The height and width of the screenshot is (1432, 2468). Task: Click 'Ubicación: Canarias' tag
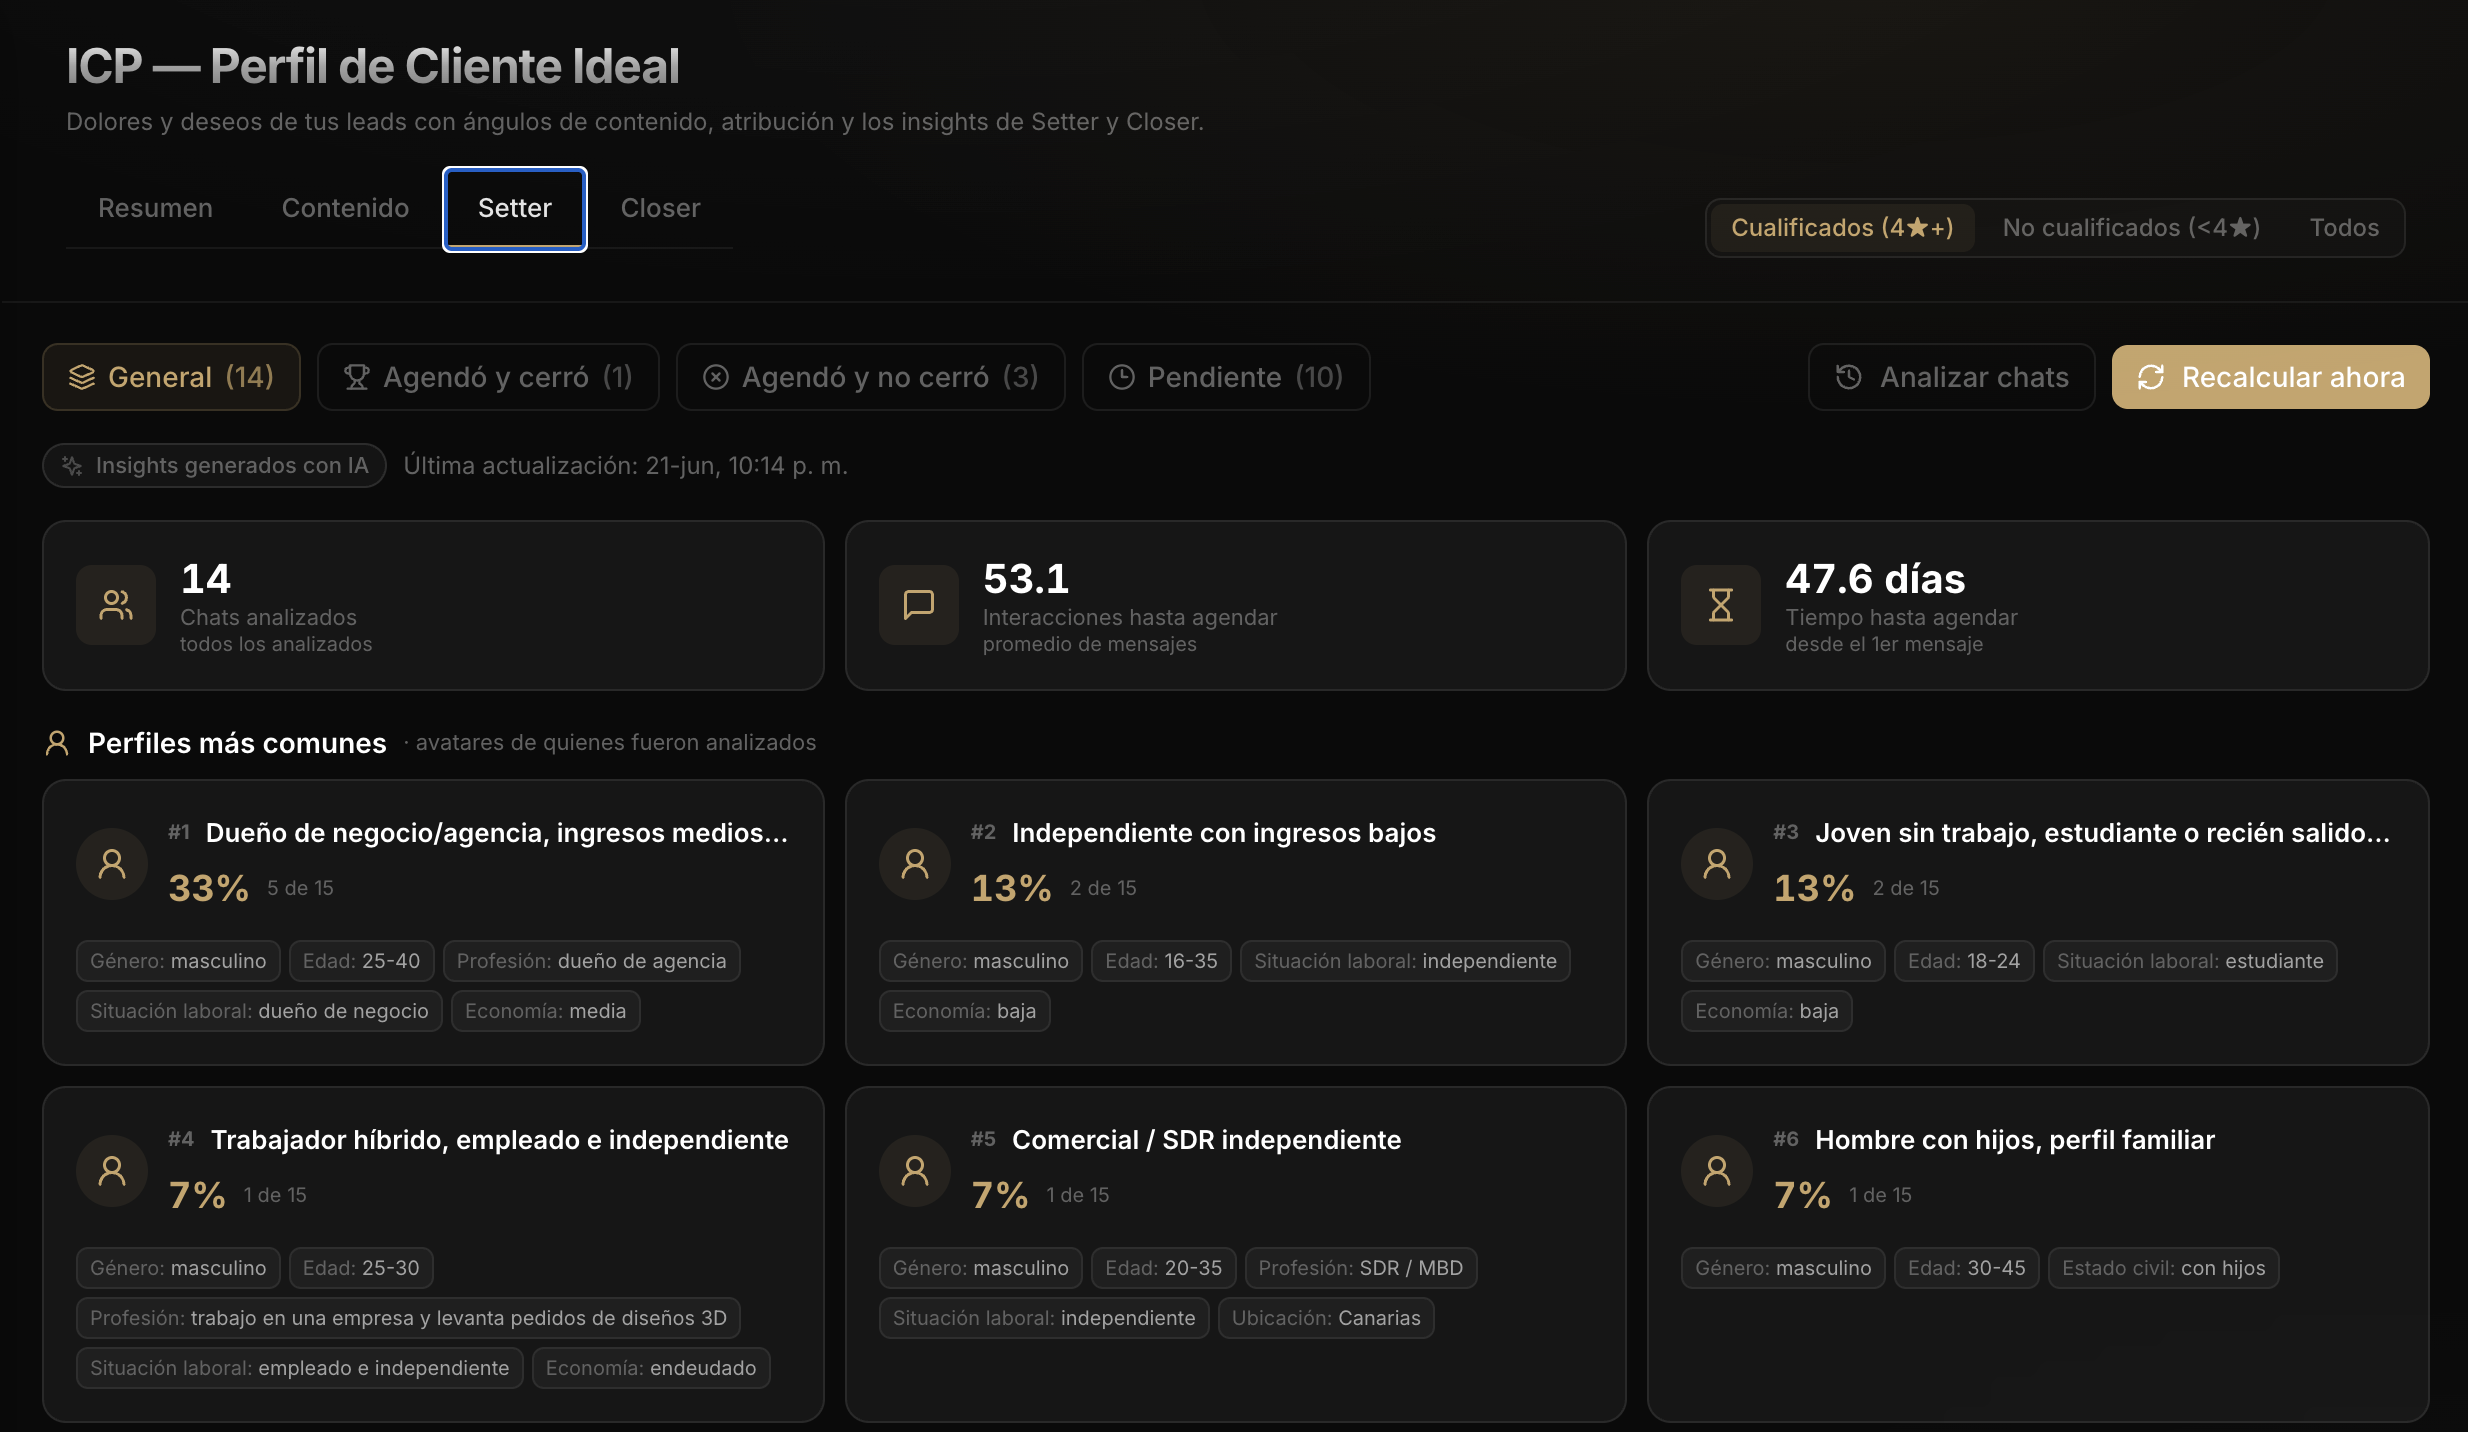pos(1326,1318)
